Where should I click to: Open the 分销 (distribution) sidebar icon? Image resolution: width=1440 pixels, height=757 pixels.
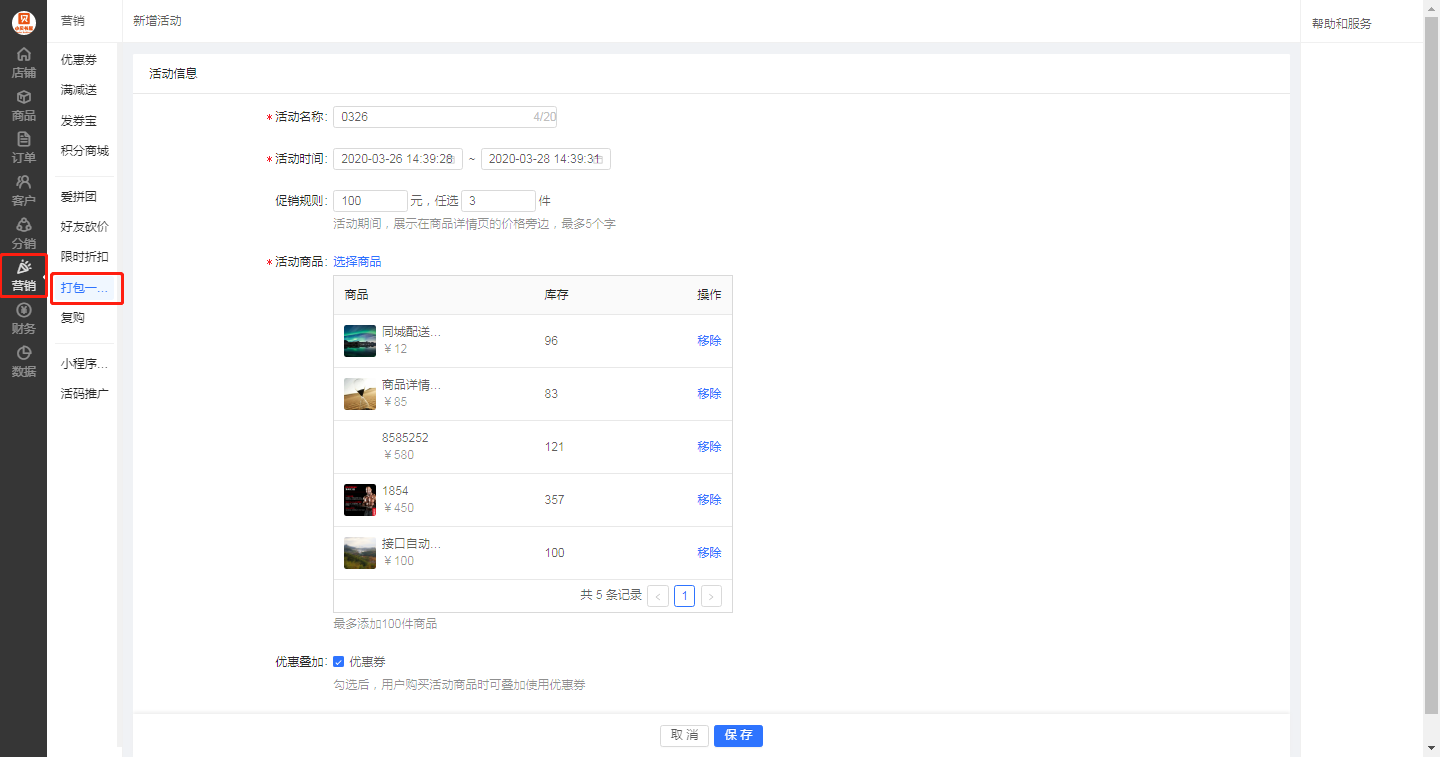[x=23, y=233]
